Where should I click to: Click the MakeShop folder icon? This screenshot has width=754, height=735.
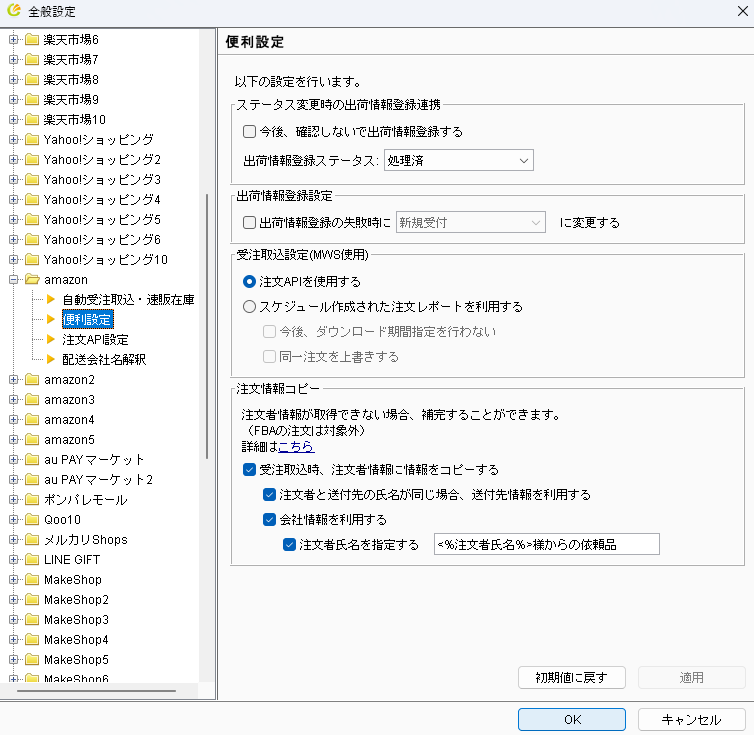pos(32,580)
